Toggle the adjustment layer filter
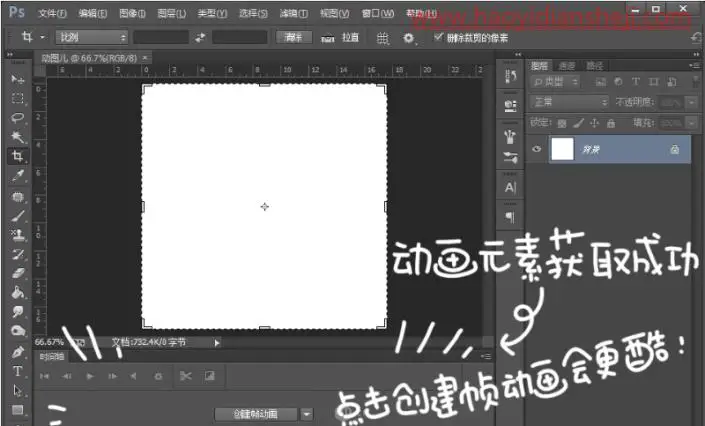The height and width of the screenshot is (426, 705). pyautogui.click(x=619, y=82)
